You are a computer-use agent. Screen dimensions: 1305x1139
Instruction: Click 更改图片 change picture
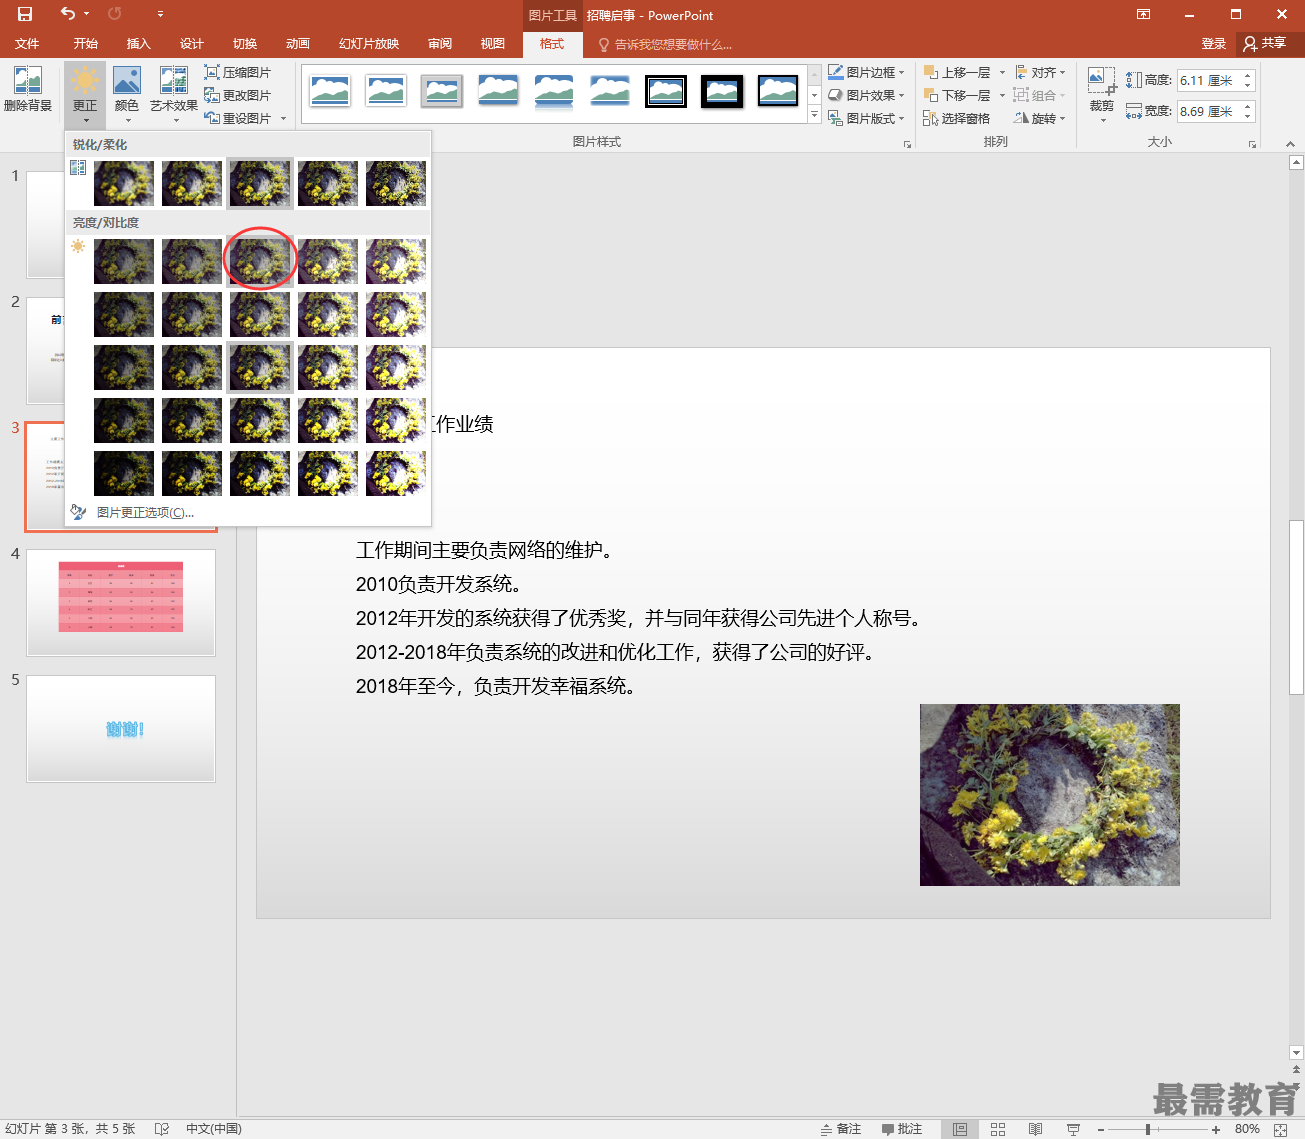tap(238, 95)
